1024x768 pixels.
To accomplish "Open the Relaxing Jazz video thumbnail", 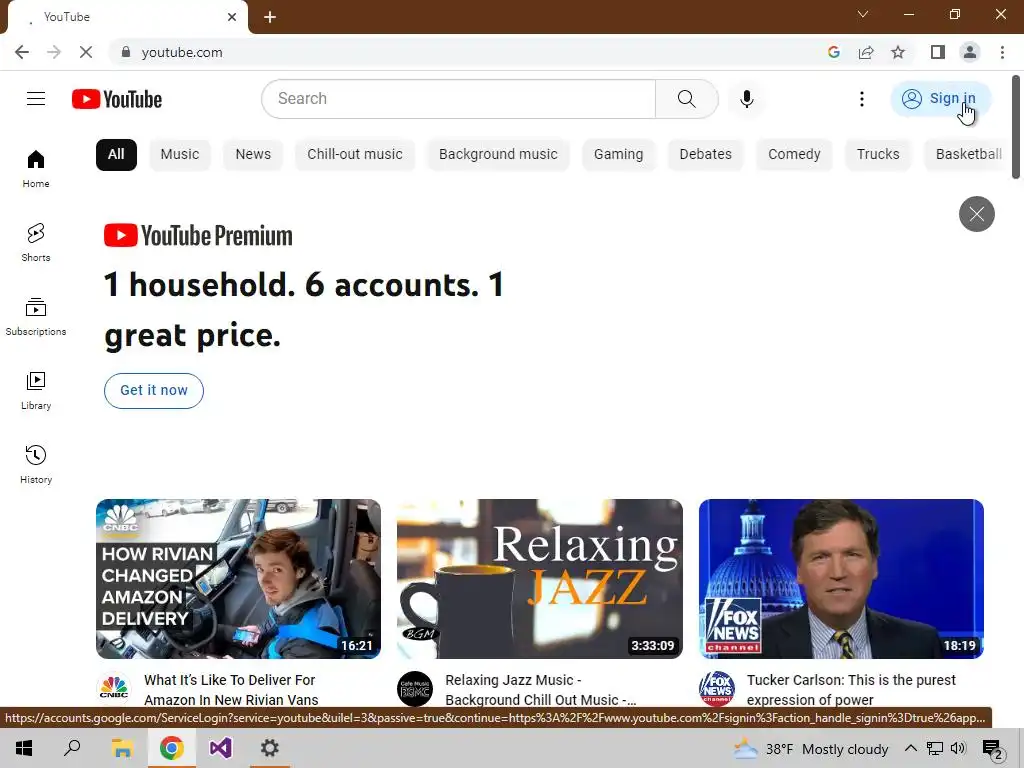I will pyautogui.click(x=539, y=579).
